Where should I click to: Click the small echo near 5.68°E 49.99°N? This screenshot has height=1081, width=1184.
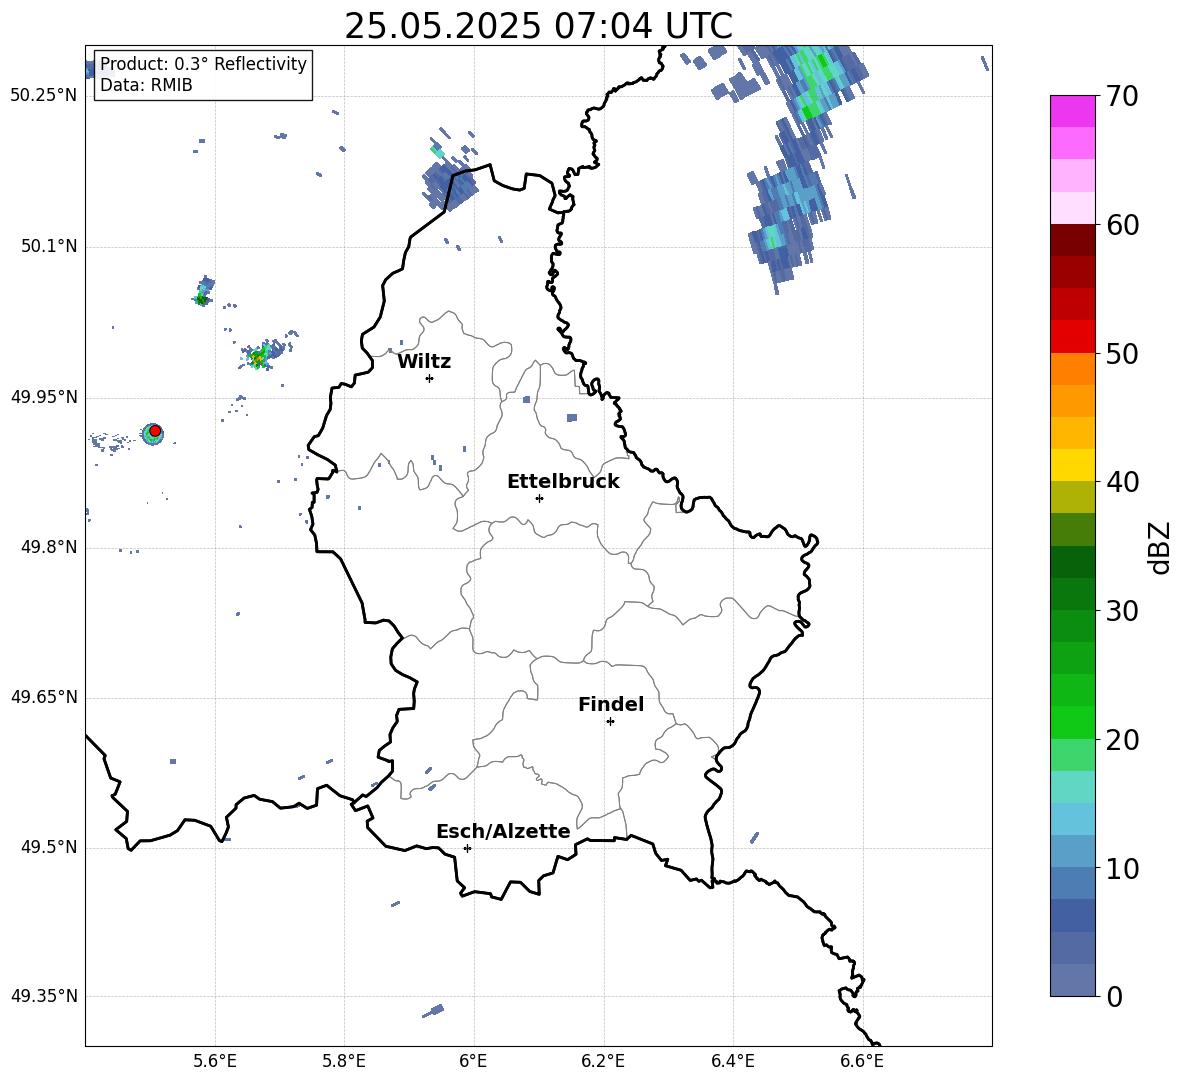(261, 356)
